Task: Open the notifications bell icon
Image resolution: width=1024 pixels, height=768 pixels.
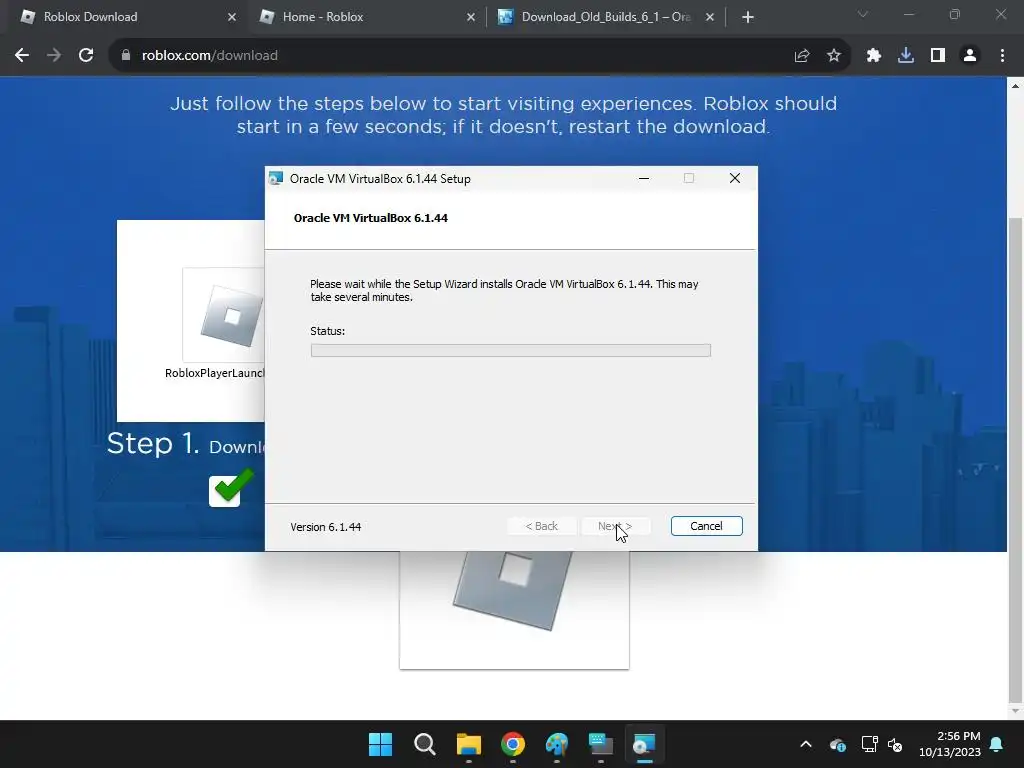Action: (997, 744)
